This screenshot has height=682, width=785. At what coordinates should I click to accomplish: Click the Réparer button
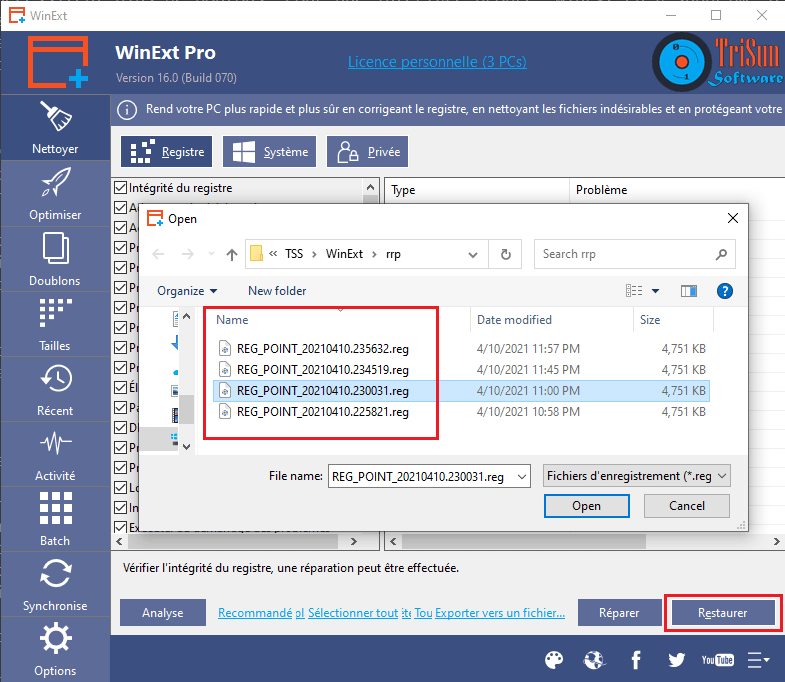619,613
